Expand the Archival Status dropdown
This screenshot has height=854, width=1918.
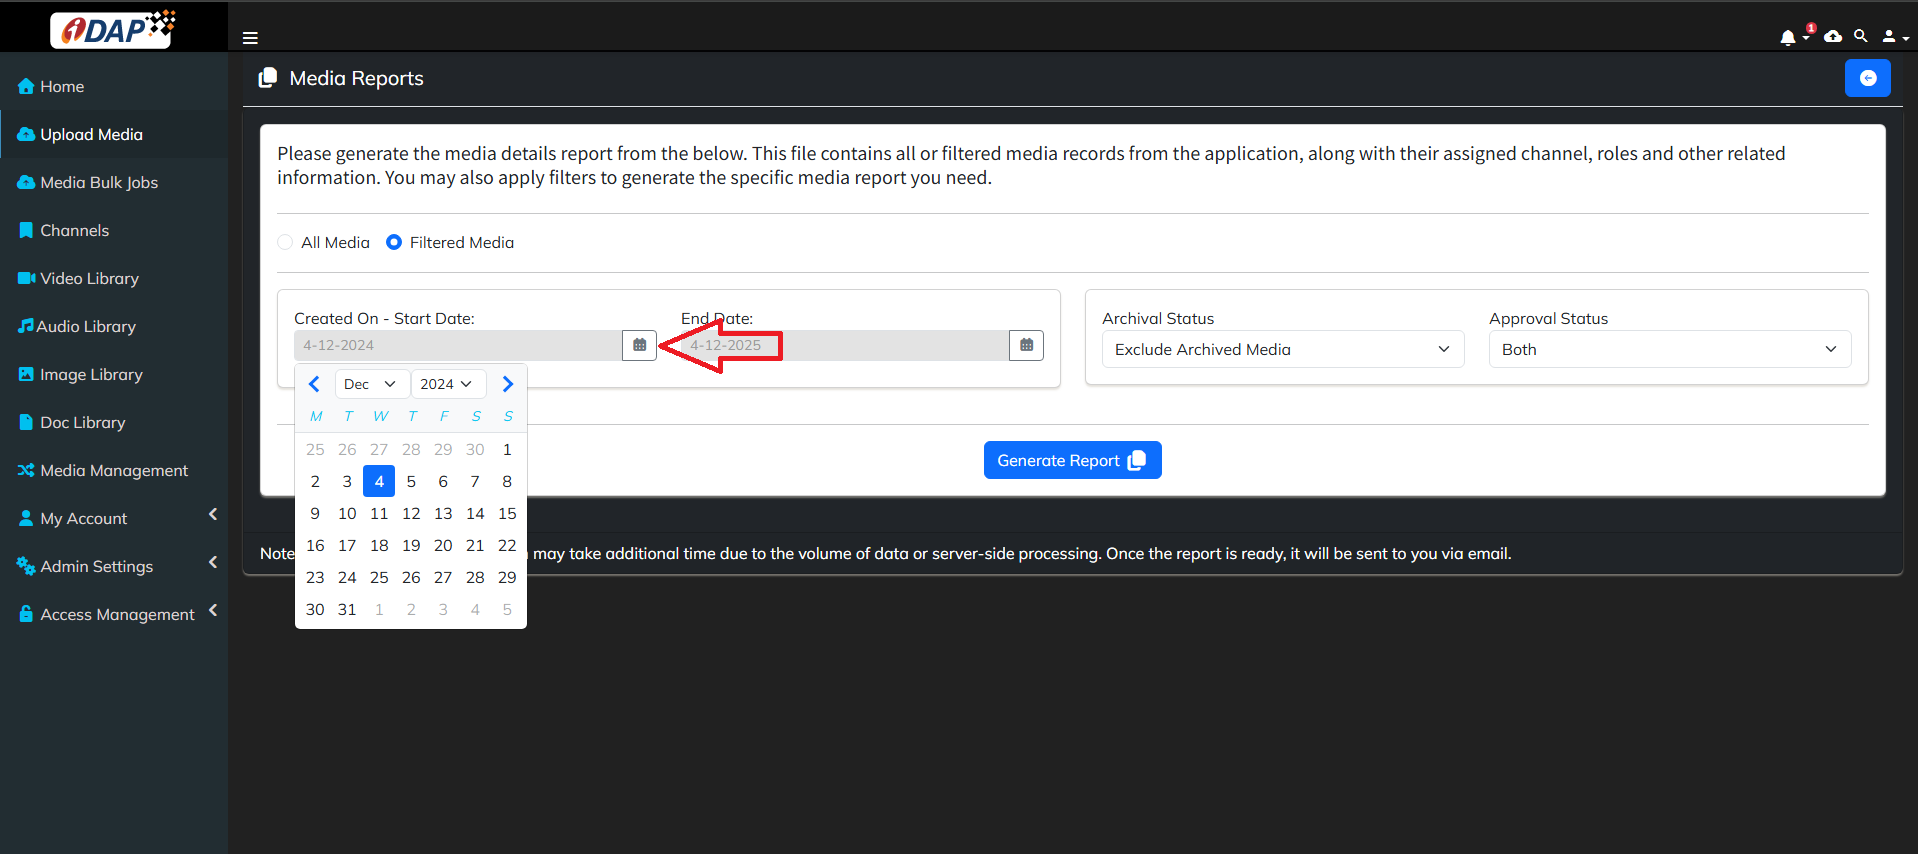tap(1282, 349)
